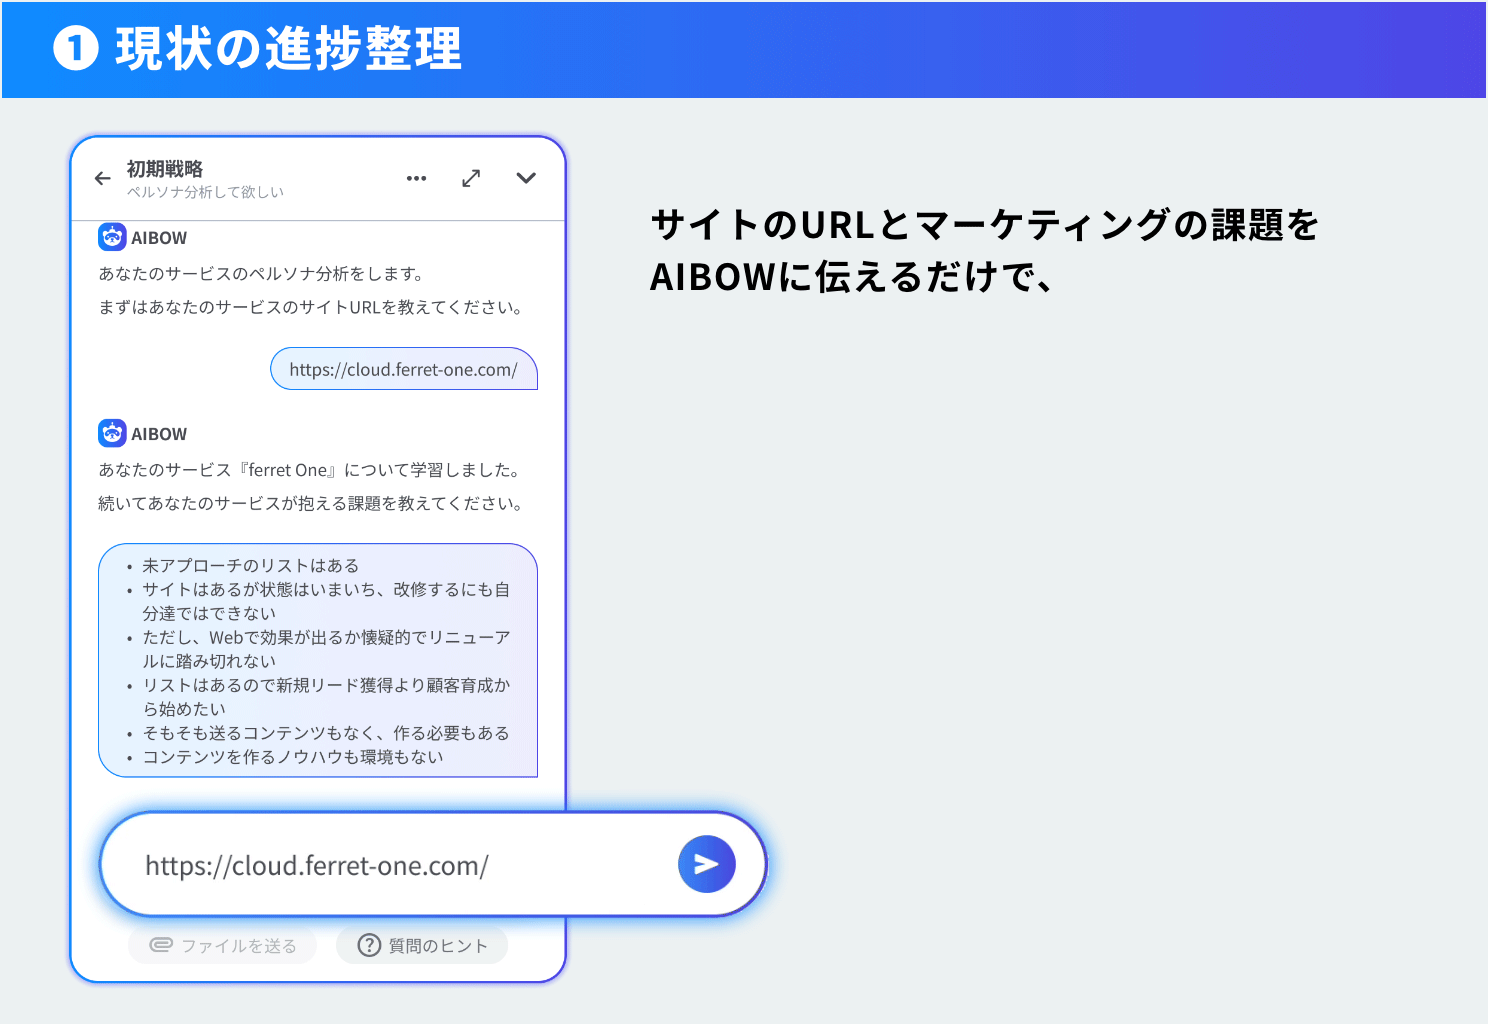Image resolution: width=1488 pixels, height=1024 pixels.
Task: Click AIBOW's message asking about service issues
Action: [312, 503]
